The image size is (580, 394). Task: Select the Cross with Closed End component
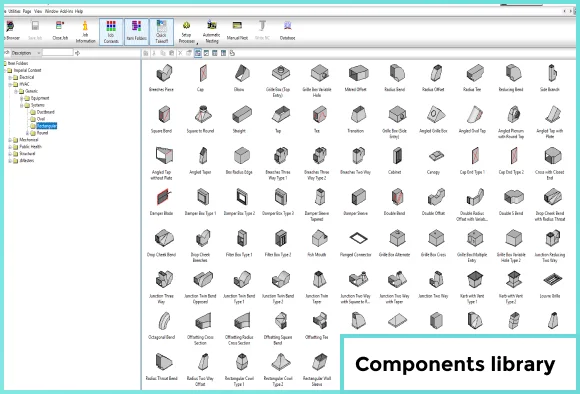550,163
